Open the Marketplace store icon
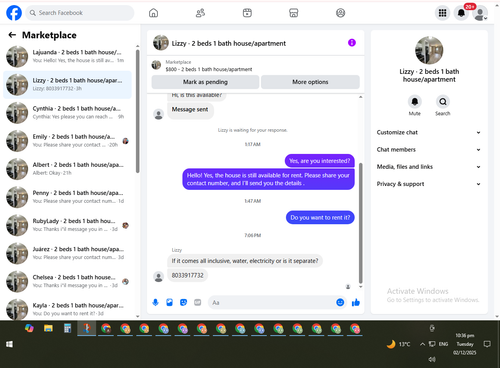500x368 pixels. pos(294,13)
